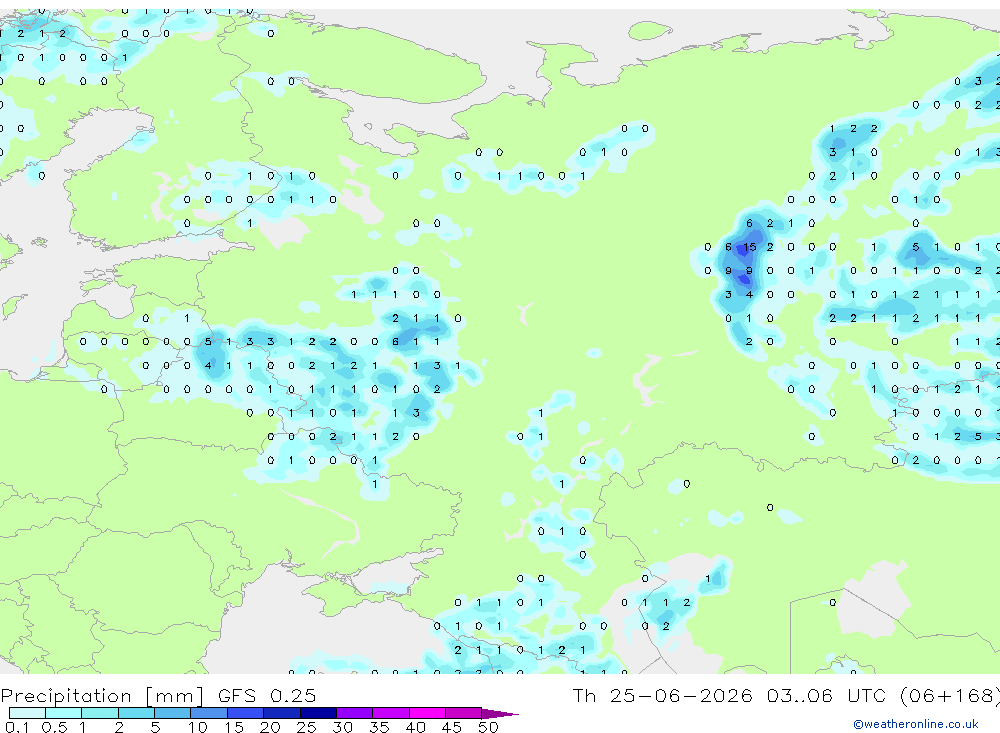Click the 0.5–1 mm legend color swatch

64,713
